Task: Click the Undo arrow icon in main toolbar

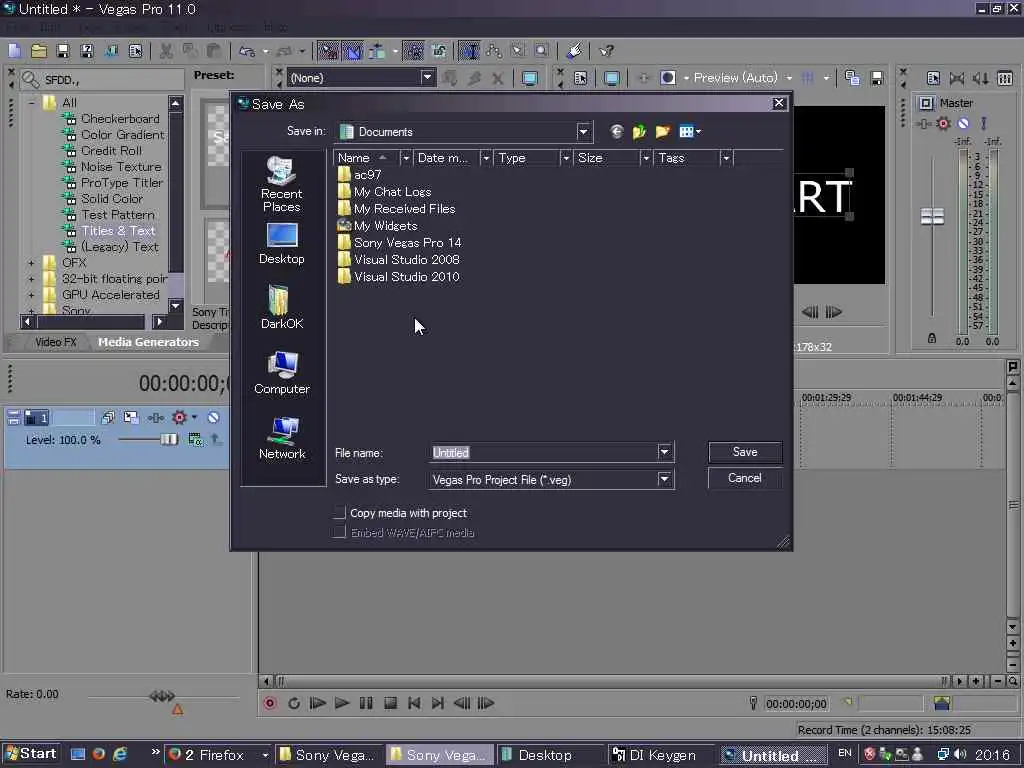Action: 246,51
